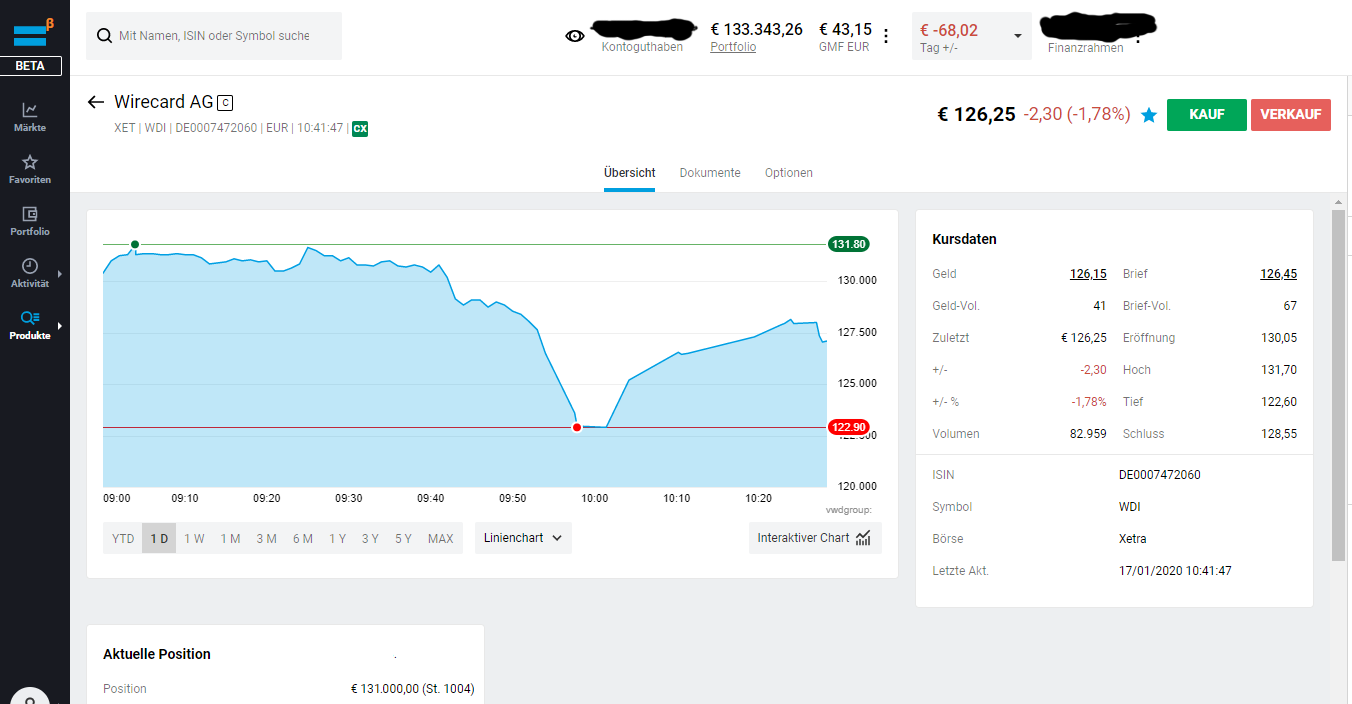The image size is (1352, 704).
Task: Unfavorite Wirecard AG via the star icon
Action: coord(1148,115)
